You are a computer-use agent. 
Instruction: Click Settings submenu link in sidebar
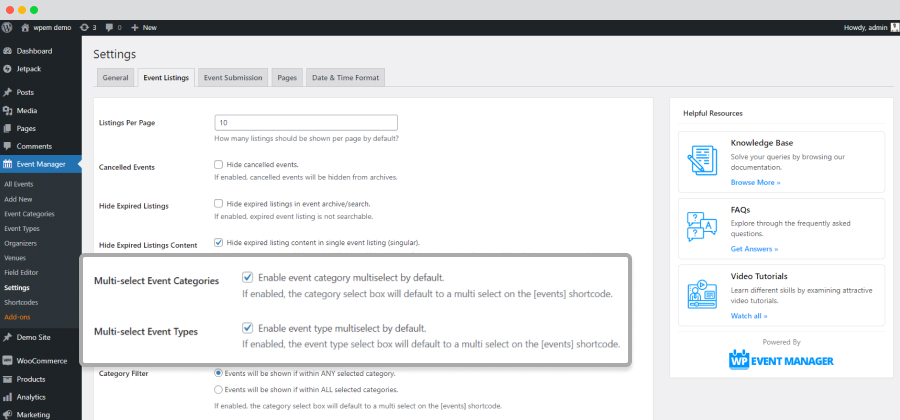click(x=17, y=287)
